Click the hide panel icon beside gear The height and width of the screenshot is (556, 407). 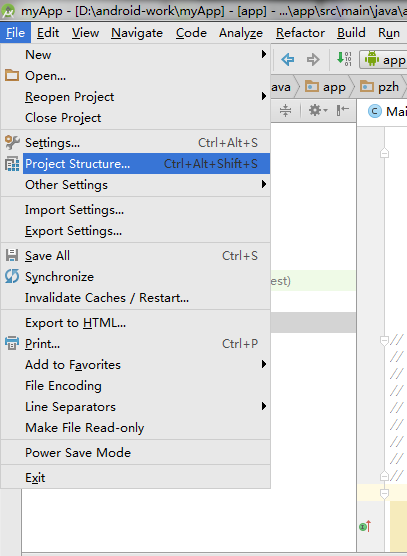[x=342, y=110]
